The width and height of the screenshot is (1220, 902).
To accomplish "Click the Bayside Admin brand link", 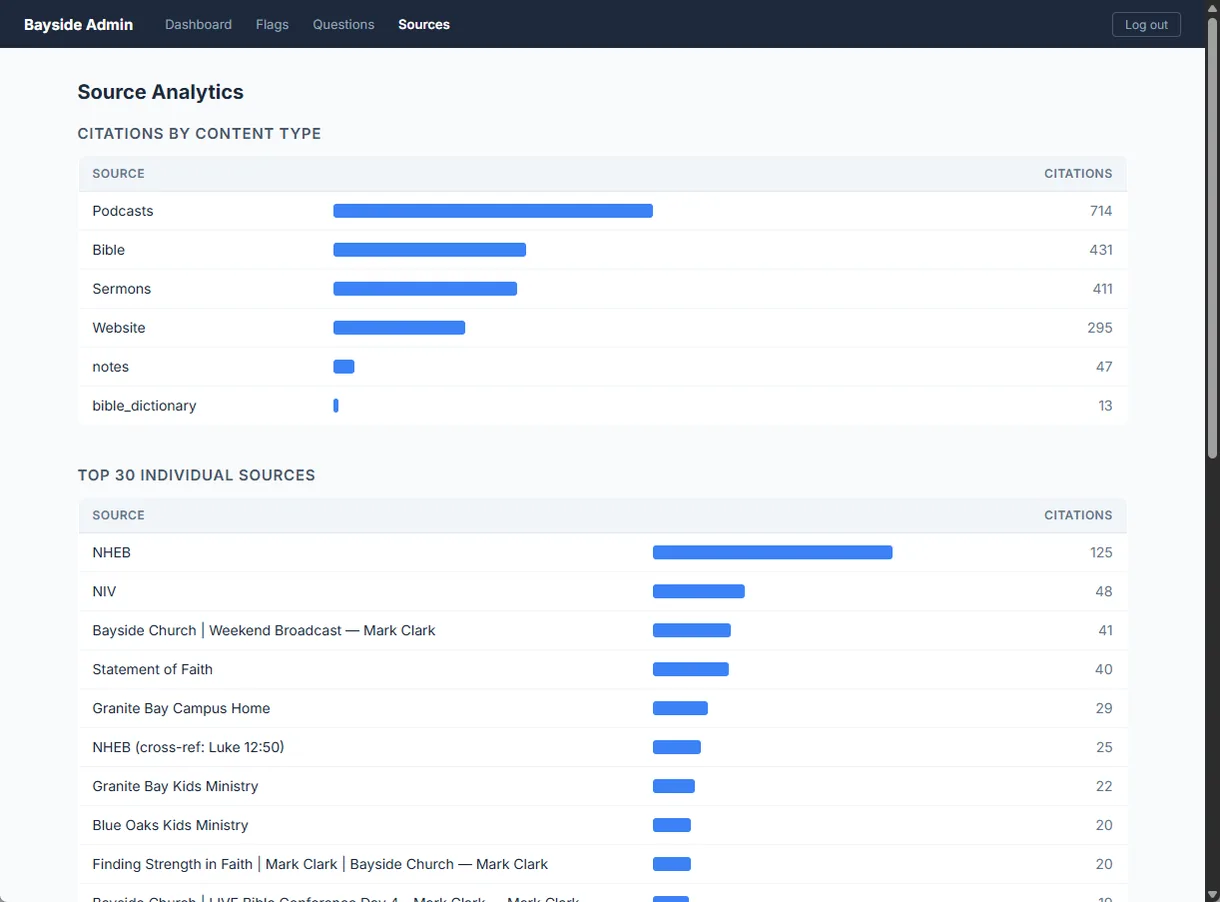I will pyautogui.click(x=78, y=24).
